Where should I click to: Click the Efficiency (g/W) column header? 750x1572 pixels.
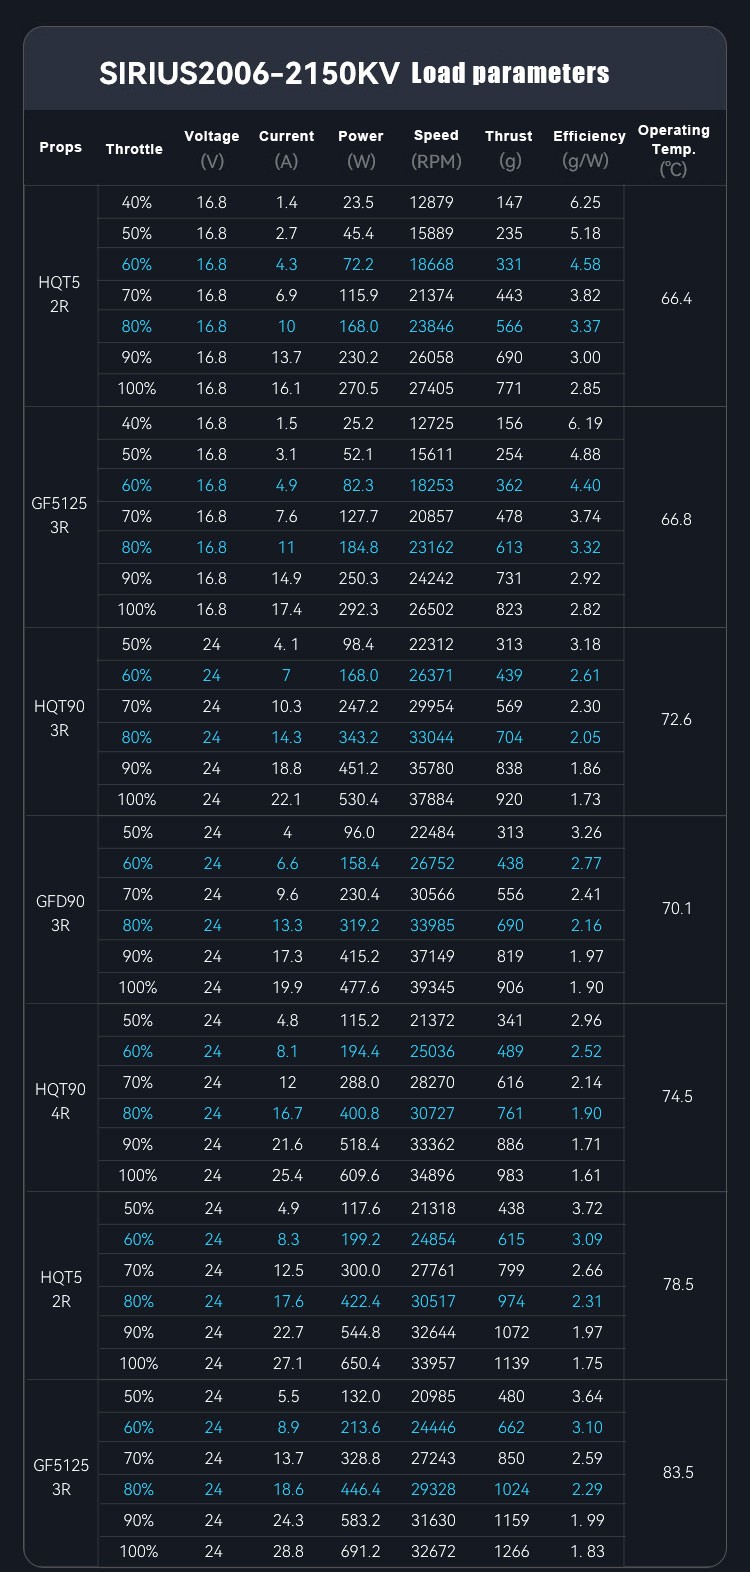coord(589,148)
